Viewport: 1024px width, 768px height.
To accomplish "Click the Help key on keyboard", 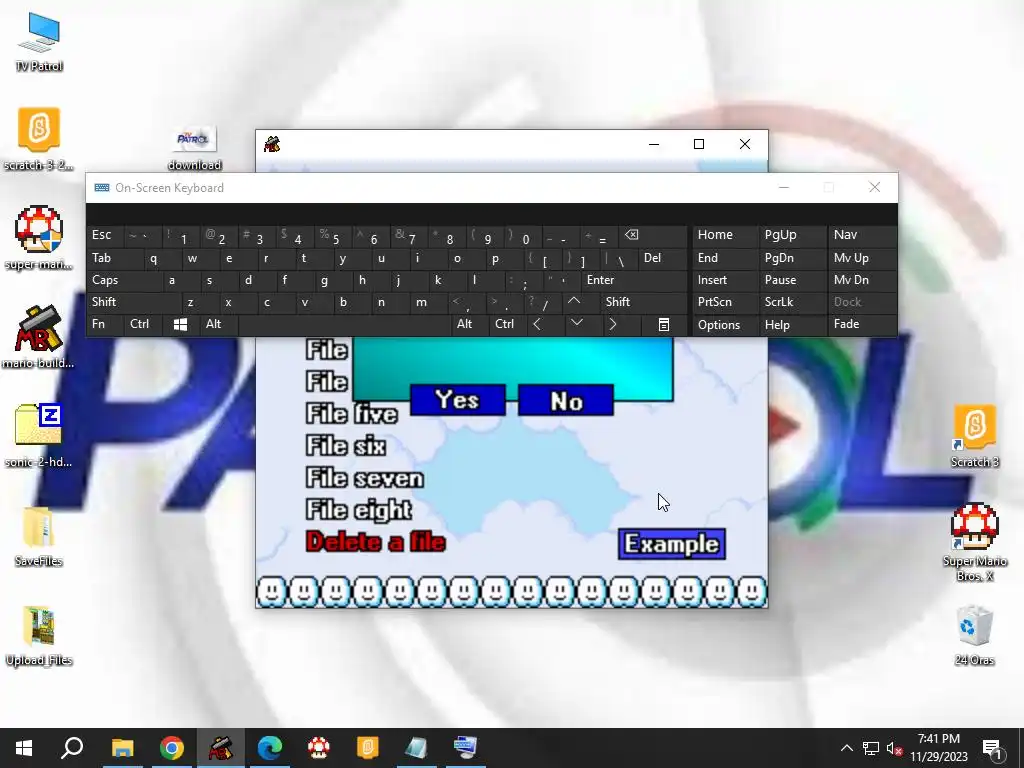I will [x=792, y=325].
